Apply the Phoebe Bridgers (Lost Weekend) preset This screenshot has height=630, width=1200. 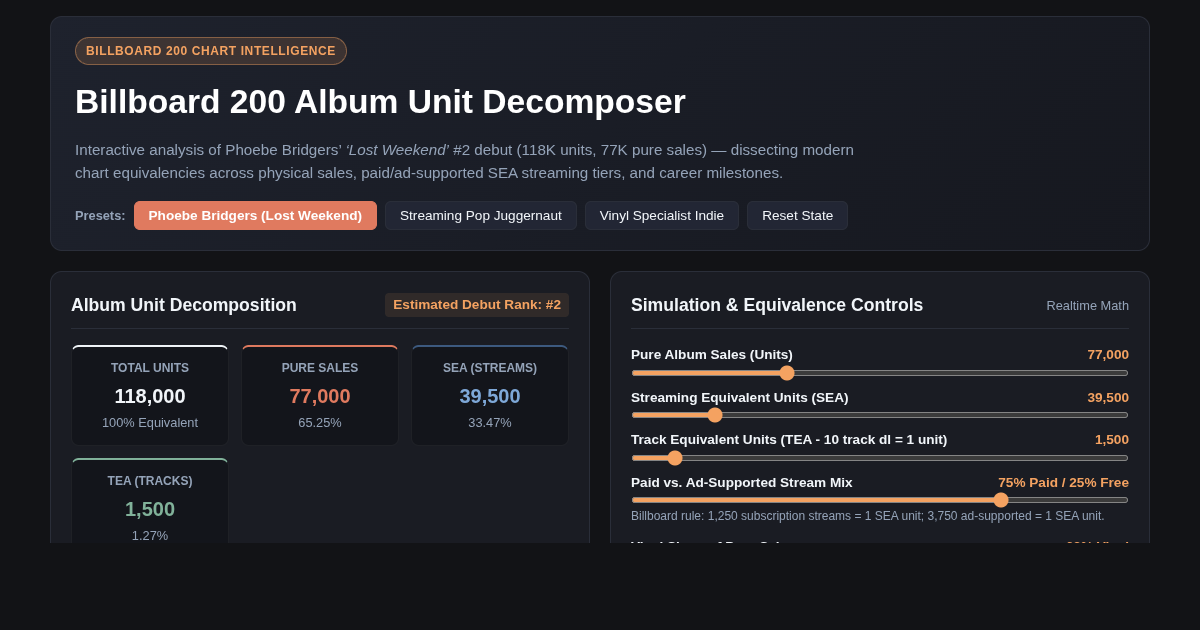255,215
